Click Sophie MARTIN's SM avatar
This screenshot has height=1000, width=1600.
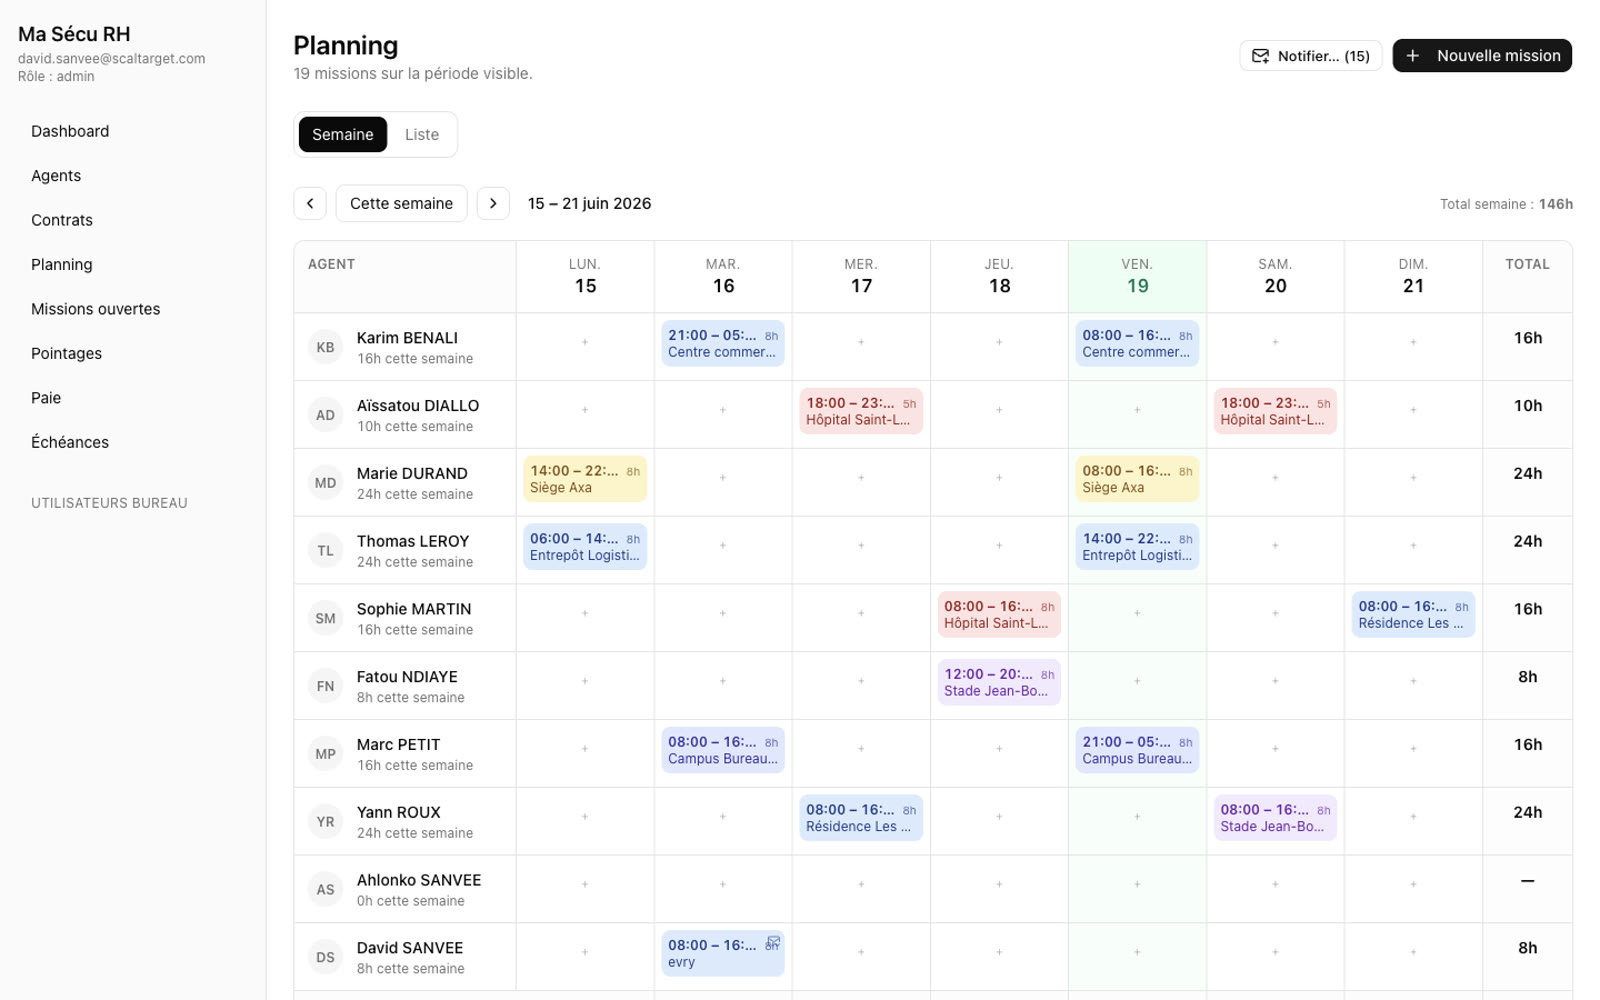[x=325, y=618]
